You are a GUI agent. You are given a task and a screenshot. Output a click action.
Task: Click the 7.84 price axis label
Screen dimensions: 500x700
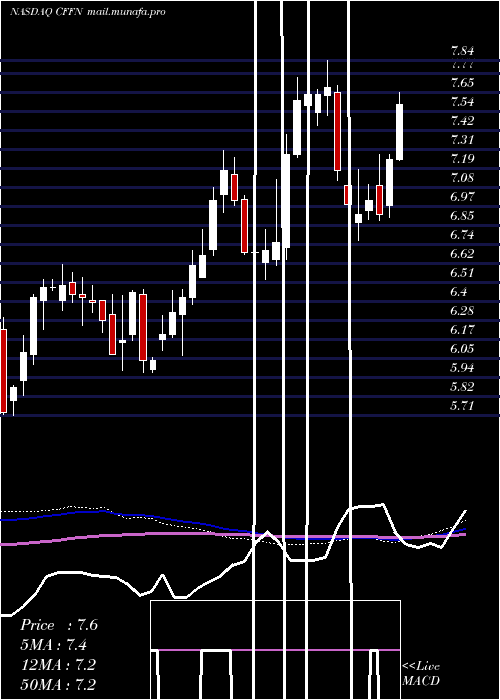462,50
